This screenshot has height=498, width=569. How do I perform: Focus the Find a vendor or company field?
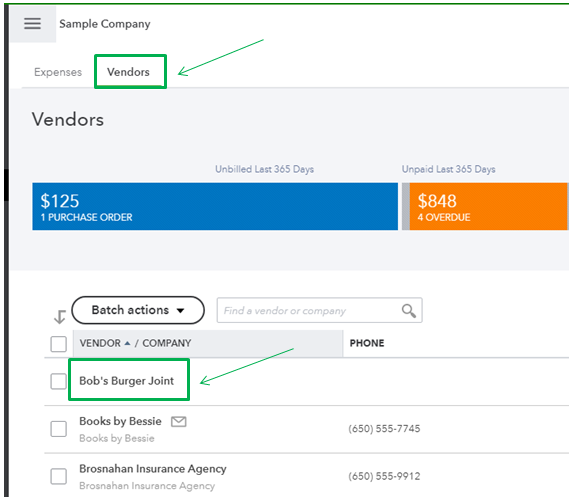pos(308,310)
